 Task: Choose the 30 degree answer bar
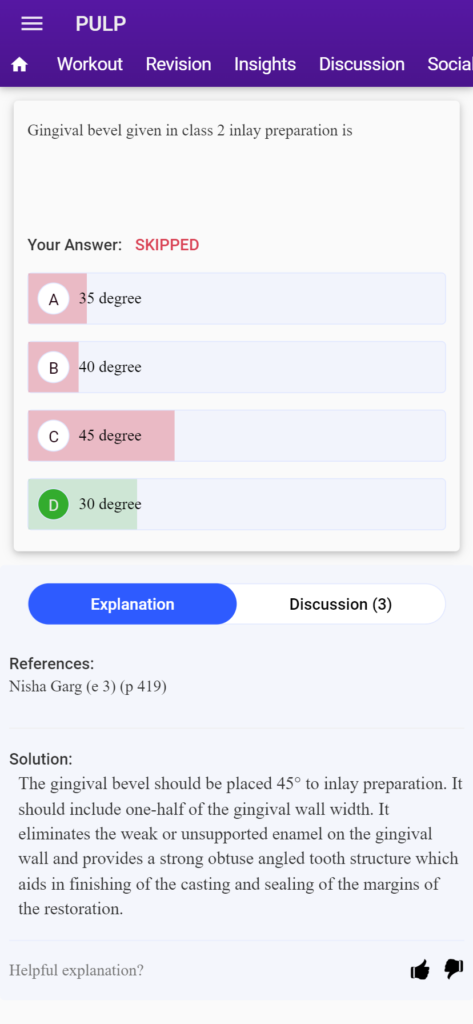click(x=236, y=504)
